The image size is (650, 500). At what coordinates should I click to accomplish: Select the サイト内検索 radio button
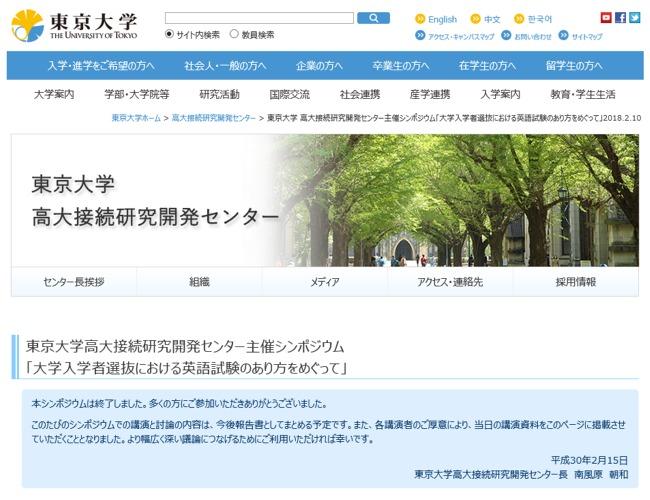click(x=169, y=34)
